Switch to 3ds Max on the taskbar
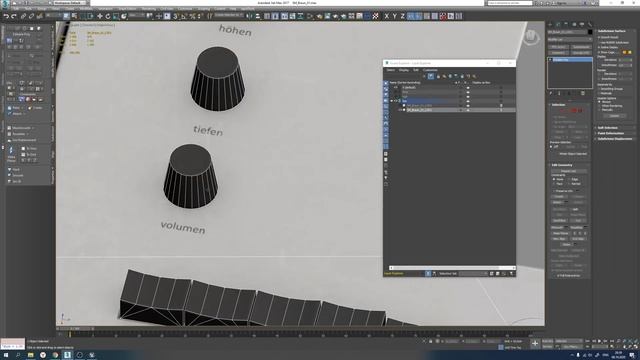640x360 pixels. [x=67, y=355]
